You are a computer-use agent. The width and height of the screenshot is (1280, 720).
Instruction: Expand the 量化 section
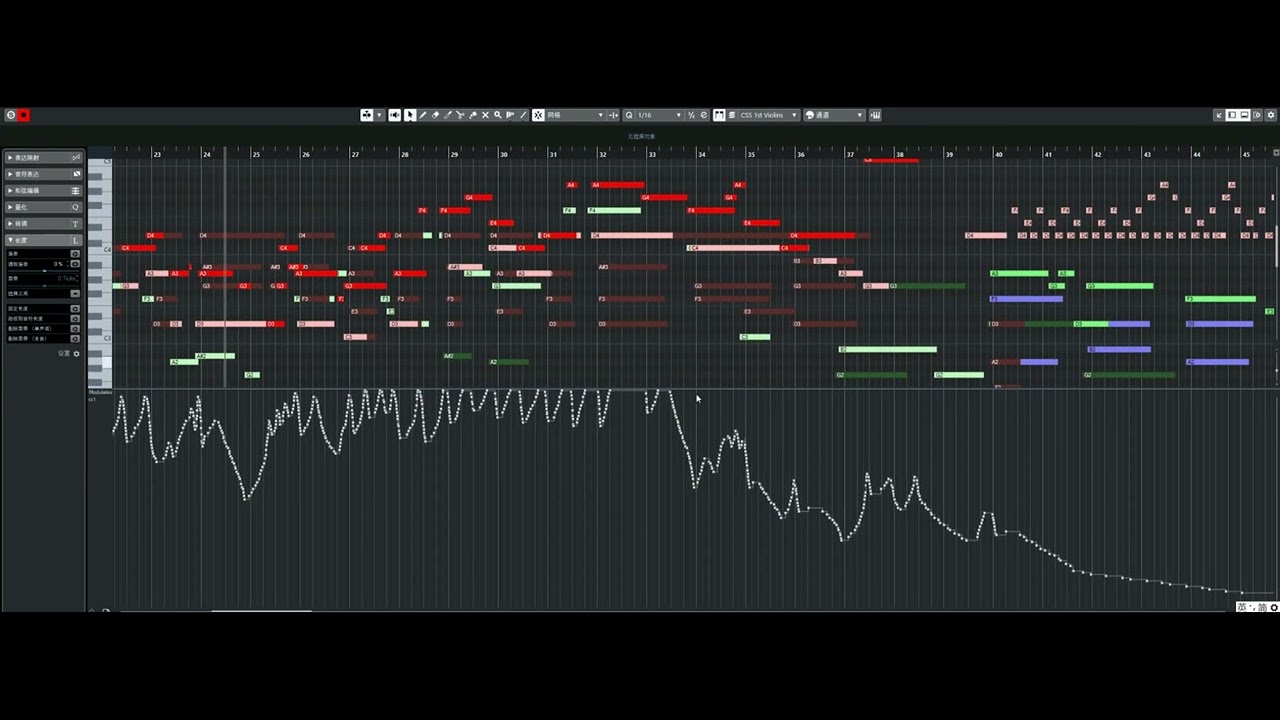(x=11, y=207)
